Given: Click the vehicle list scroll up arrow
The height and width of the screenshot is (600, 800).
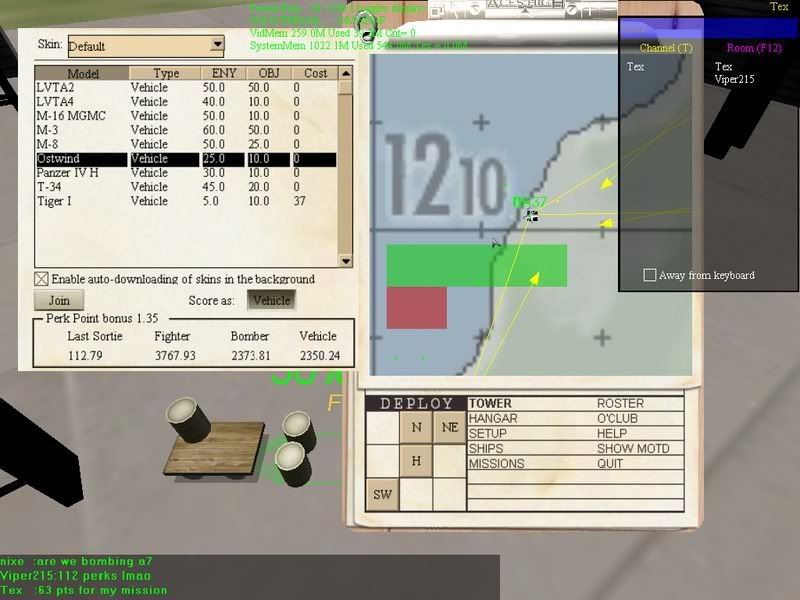Looking at the screenshot, I should (345, 73).
